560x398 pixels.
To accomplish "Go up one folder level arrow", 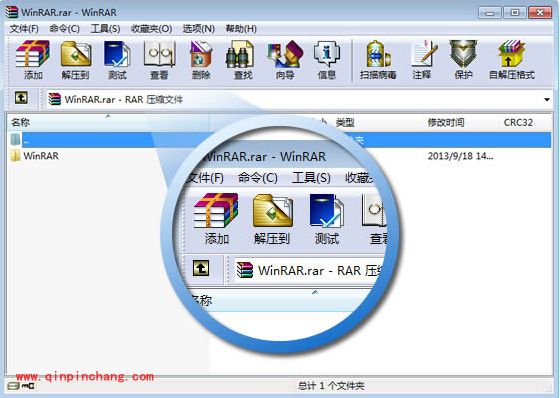I will click(21, 98).
